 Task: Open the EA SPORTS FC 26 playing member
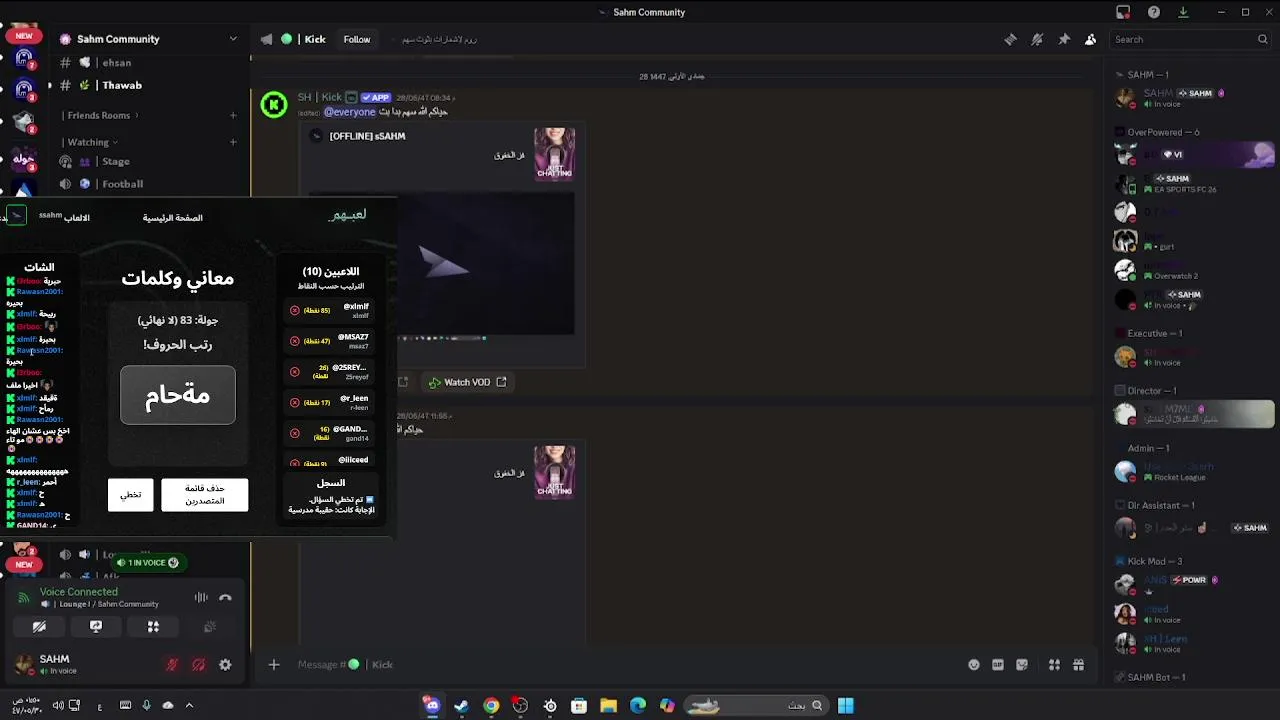tap(1195, 184)
